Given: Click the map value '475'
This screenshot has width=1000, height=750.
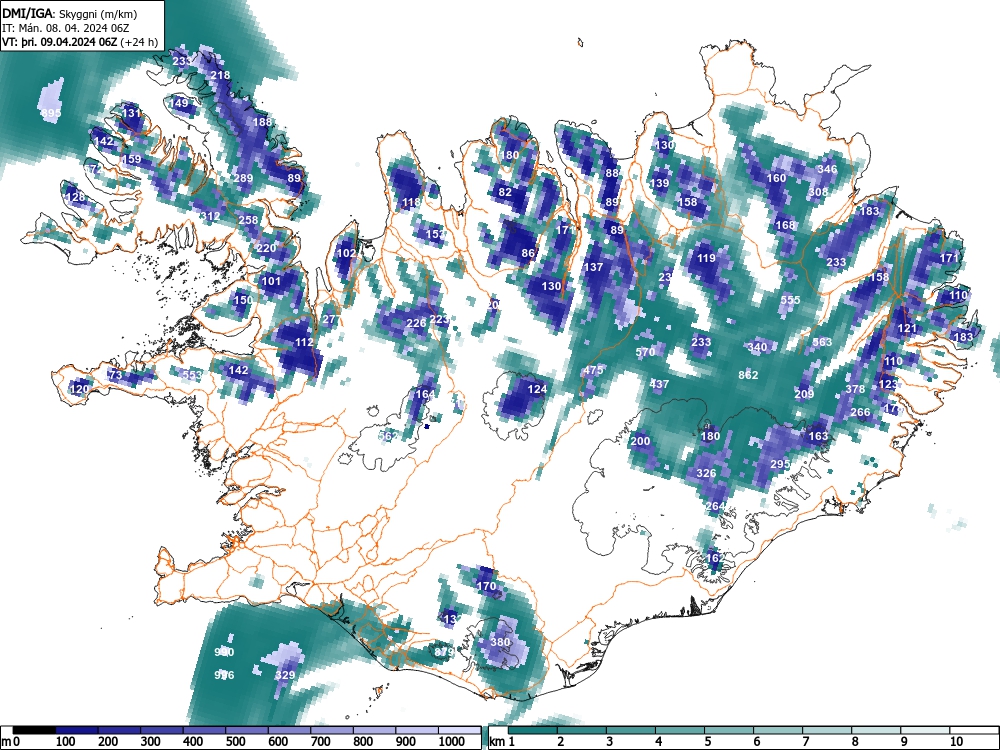Looking at the screenshot, I should point(593,371).
